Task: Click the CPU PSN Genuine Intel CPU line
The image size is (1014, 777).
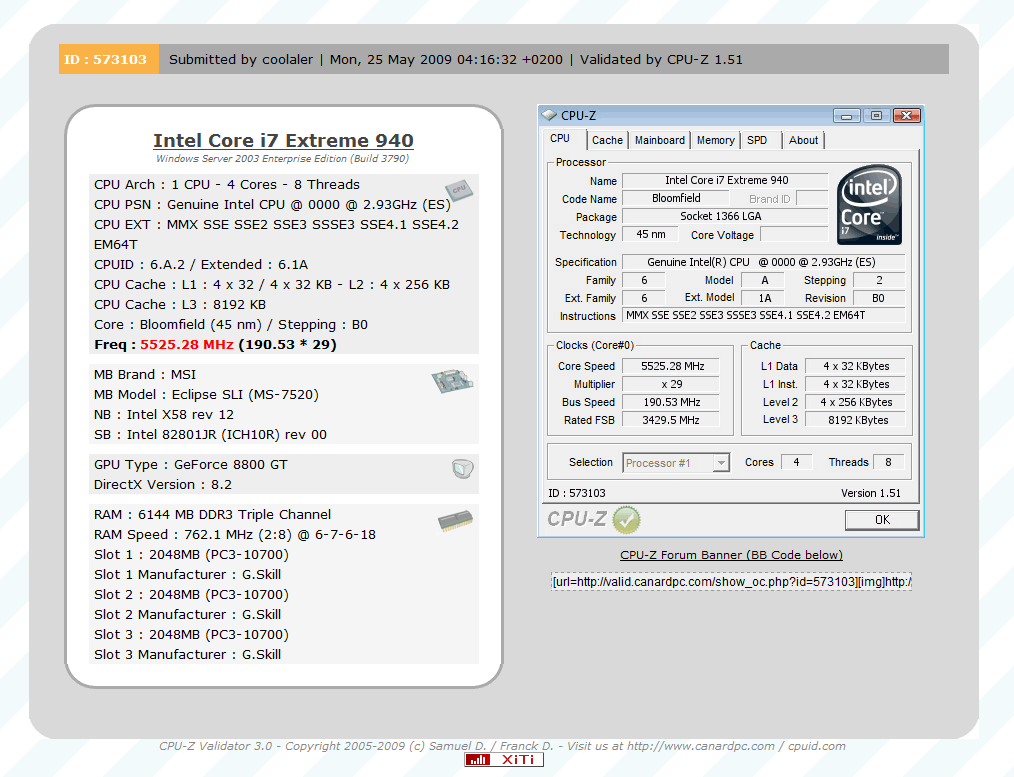Action: (x=272, y=204)
